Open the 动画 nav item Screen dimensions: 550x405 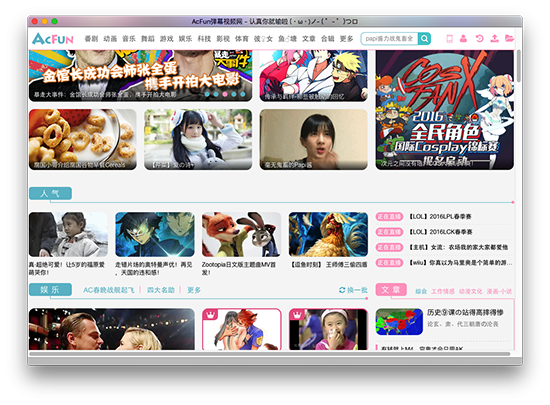110,39
